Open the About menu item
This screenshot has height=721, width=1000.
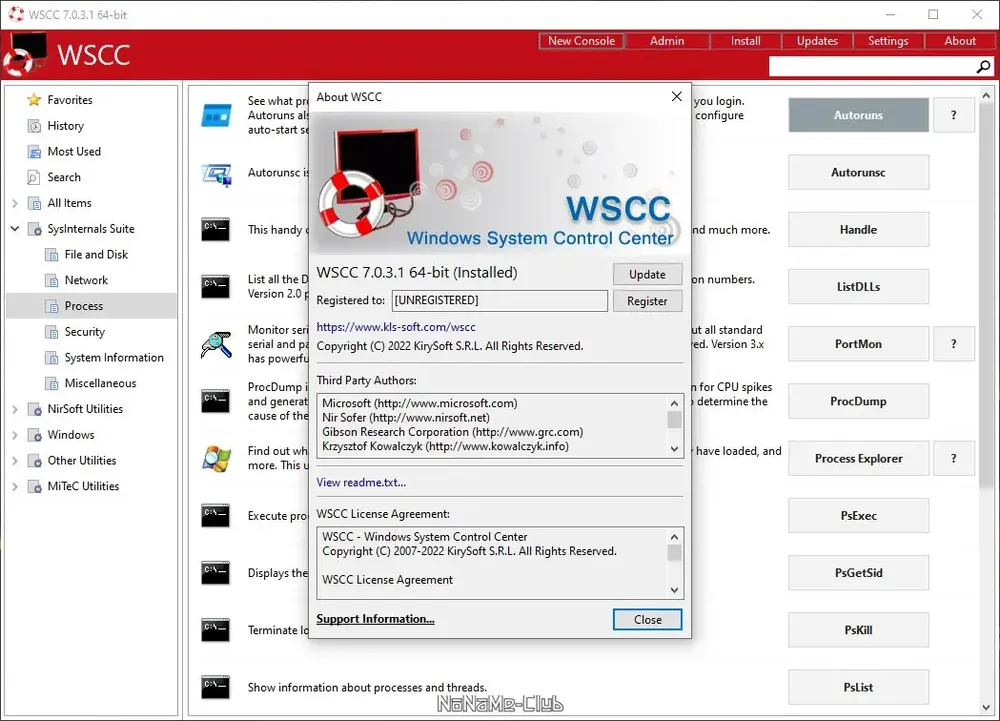pyautogui.click(x=960, y=41)
